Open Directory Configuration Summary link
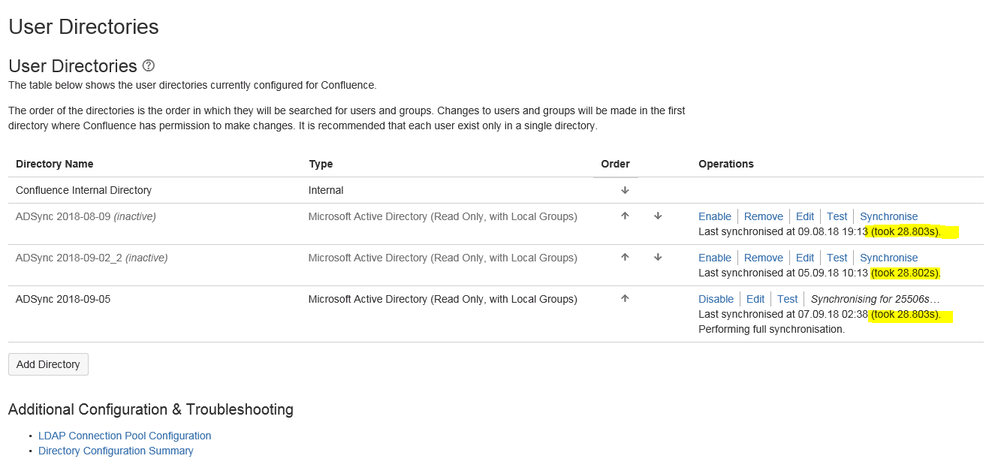 click(116, 450)
